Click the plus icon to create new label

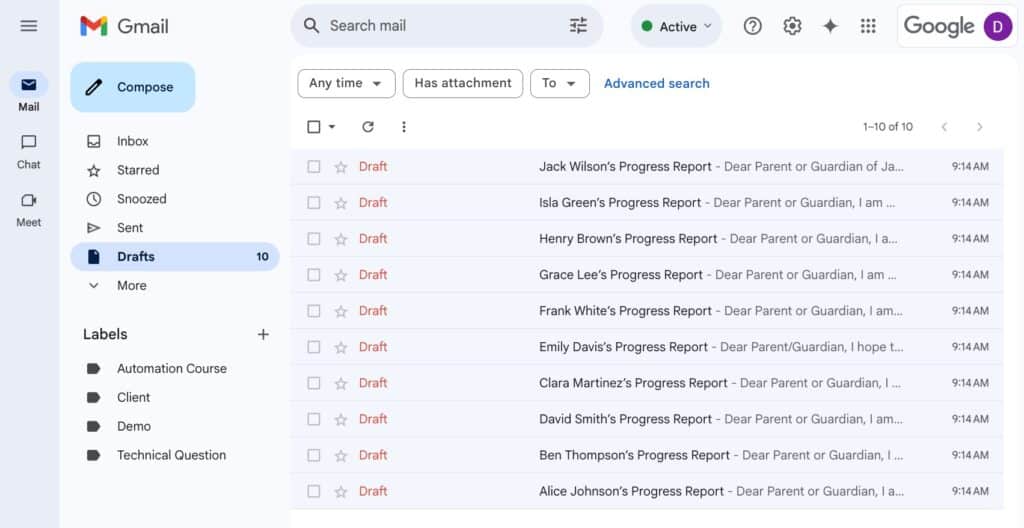pyautogui.click(x=263, y=334)
